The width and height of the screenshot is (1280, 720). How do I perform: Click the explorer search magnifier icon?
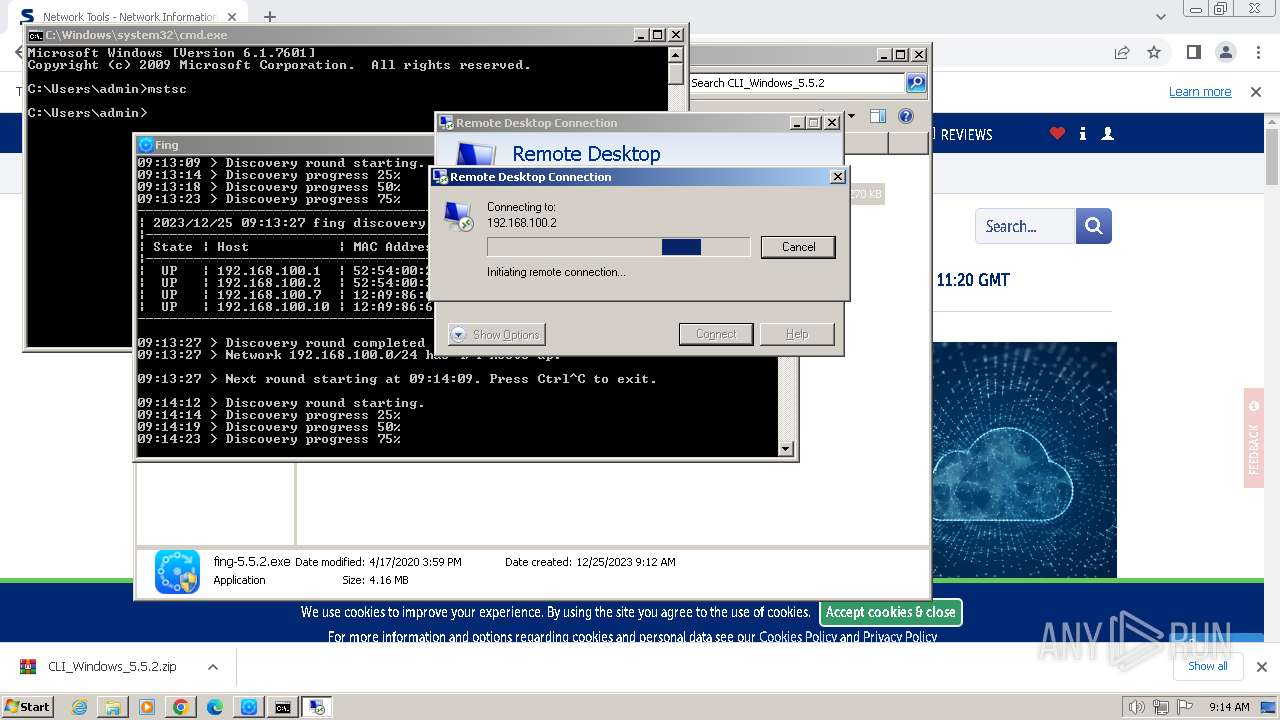click(x=916, y=83)
